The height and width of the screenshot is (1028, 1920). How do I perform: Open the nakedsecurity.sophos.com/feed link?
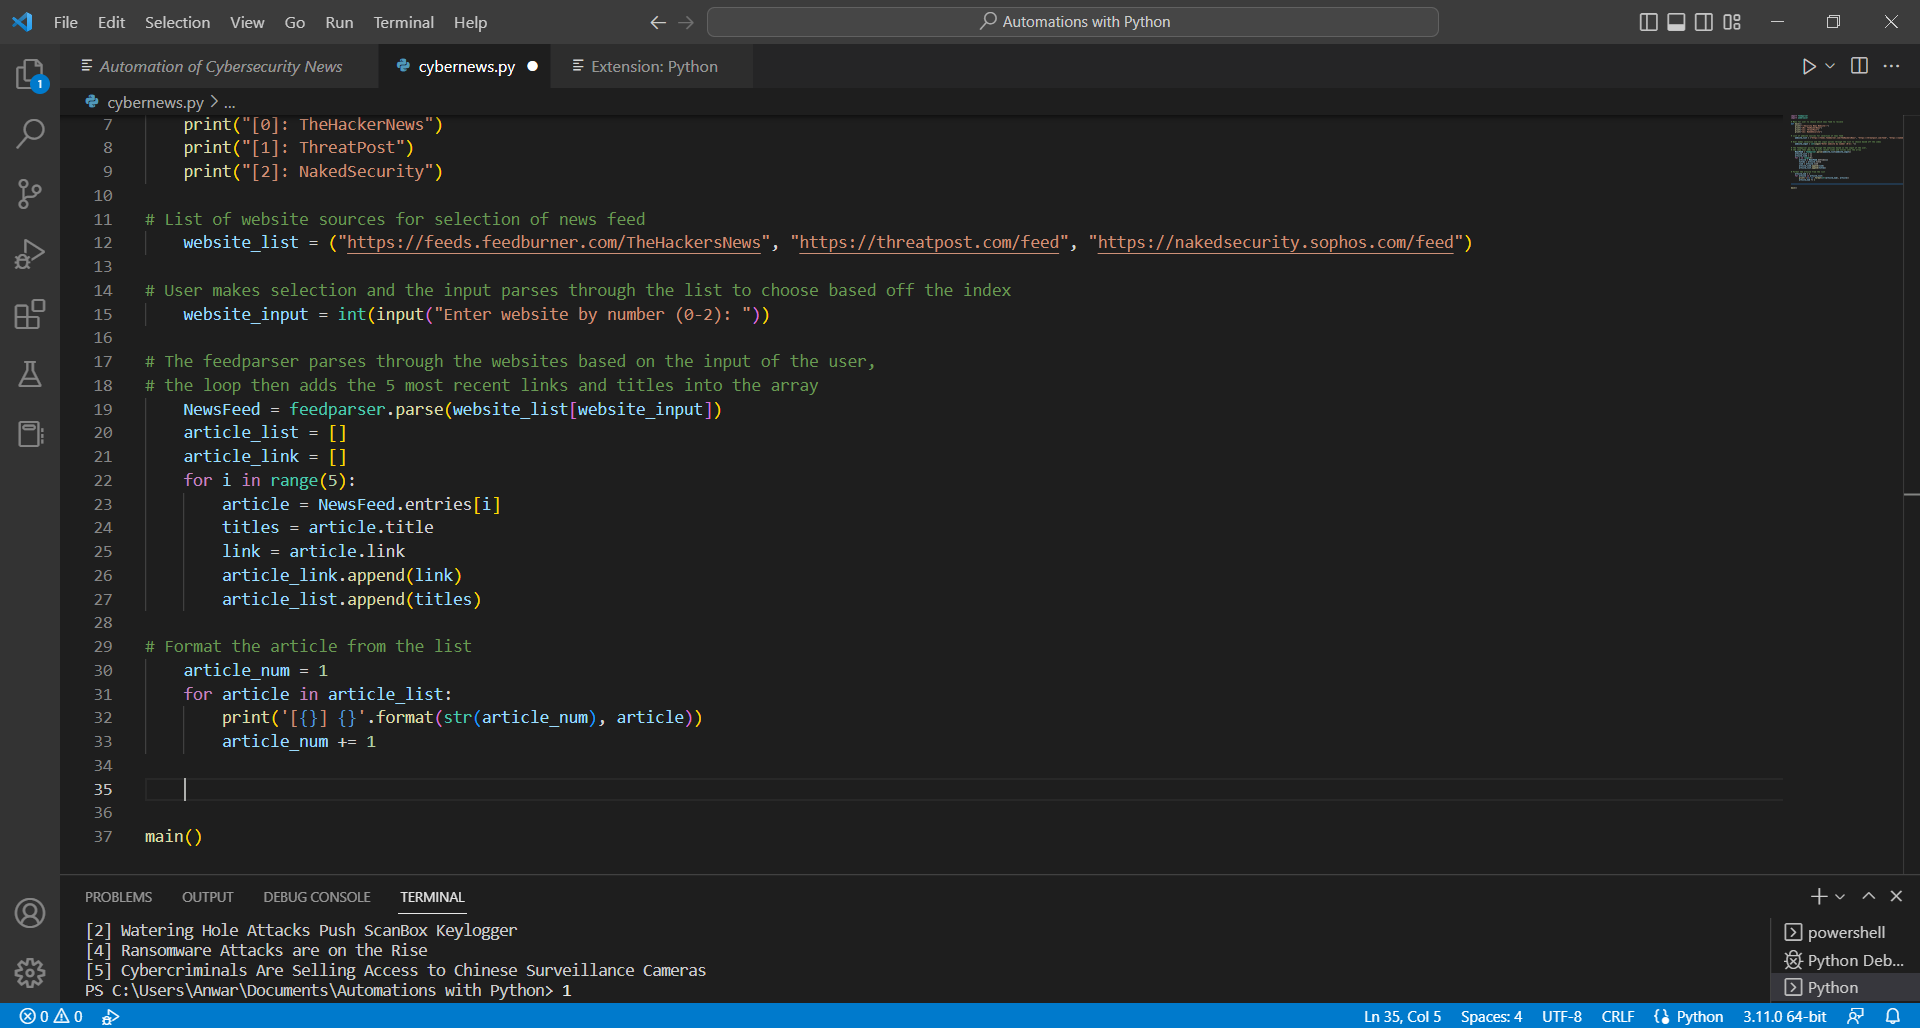click(x=1275, y=243)
